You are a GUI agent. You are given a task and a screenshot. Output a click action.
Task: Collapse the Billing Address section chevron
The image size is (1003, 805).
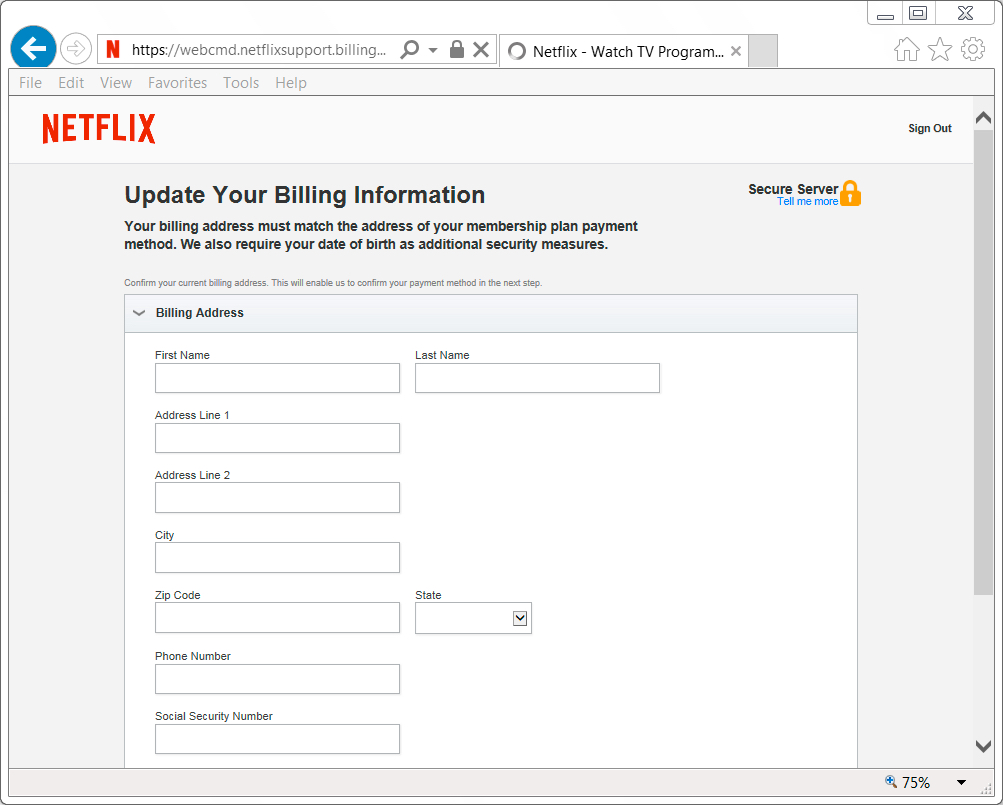coord(138,313)
